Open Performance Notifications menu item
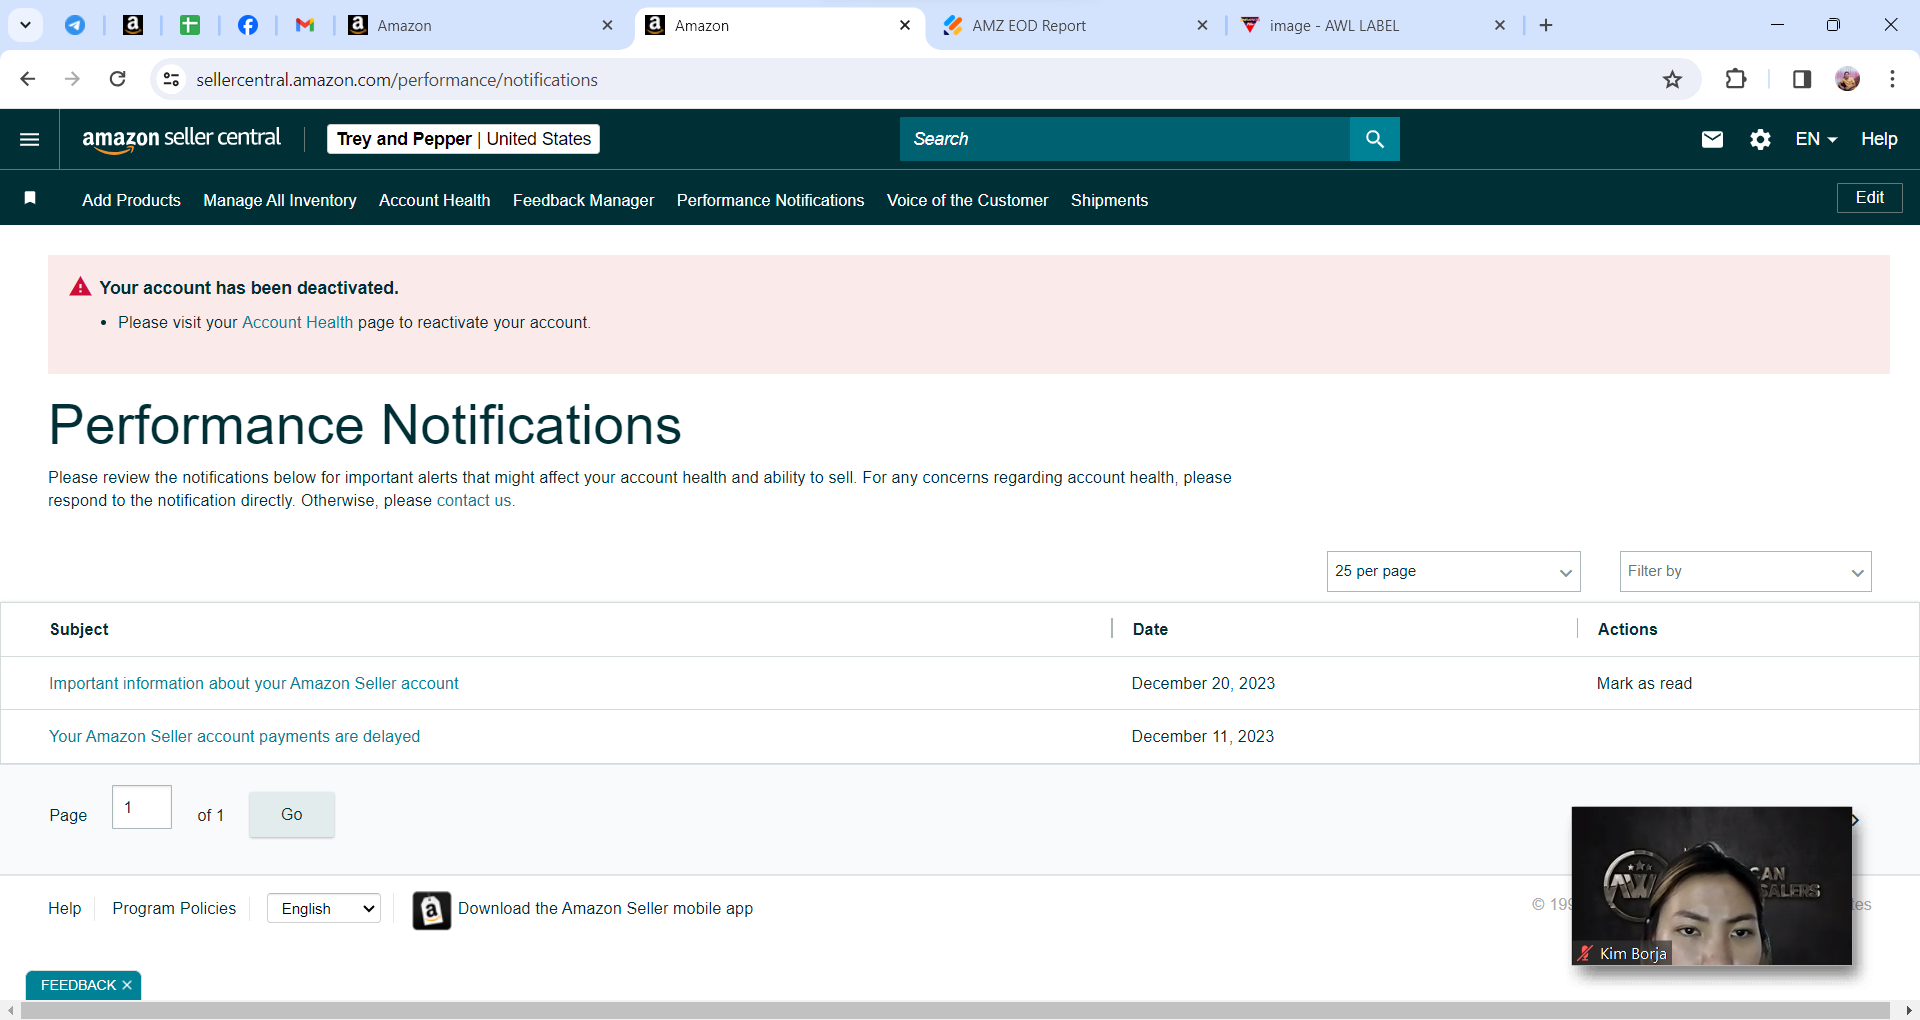This screenshot has height=1020, width=1920. pos(770,200)
